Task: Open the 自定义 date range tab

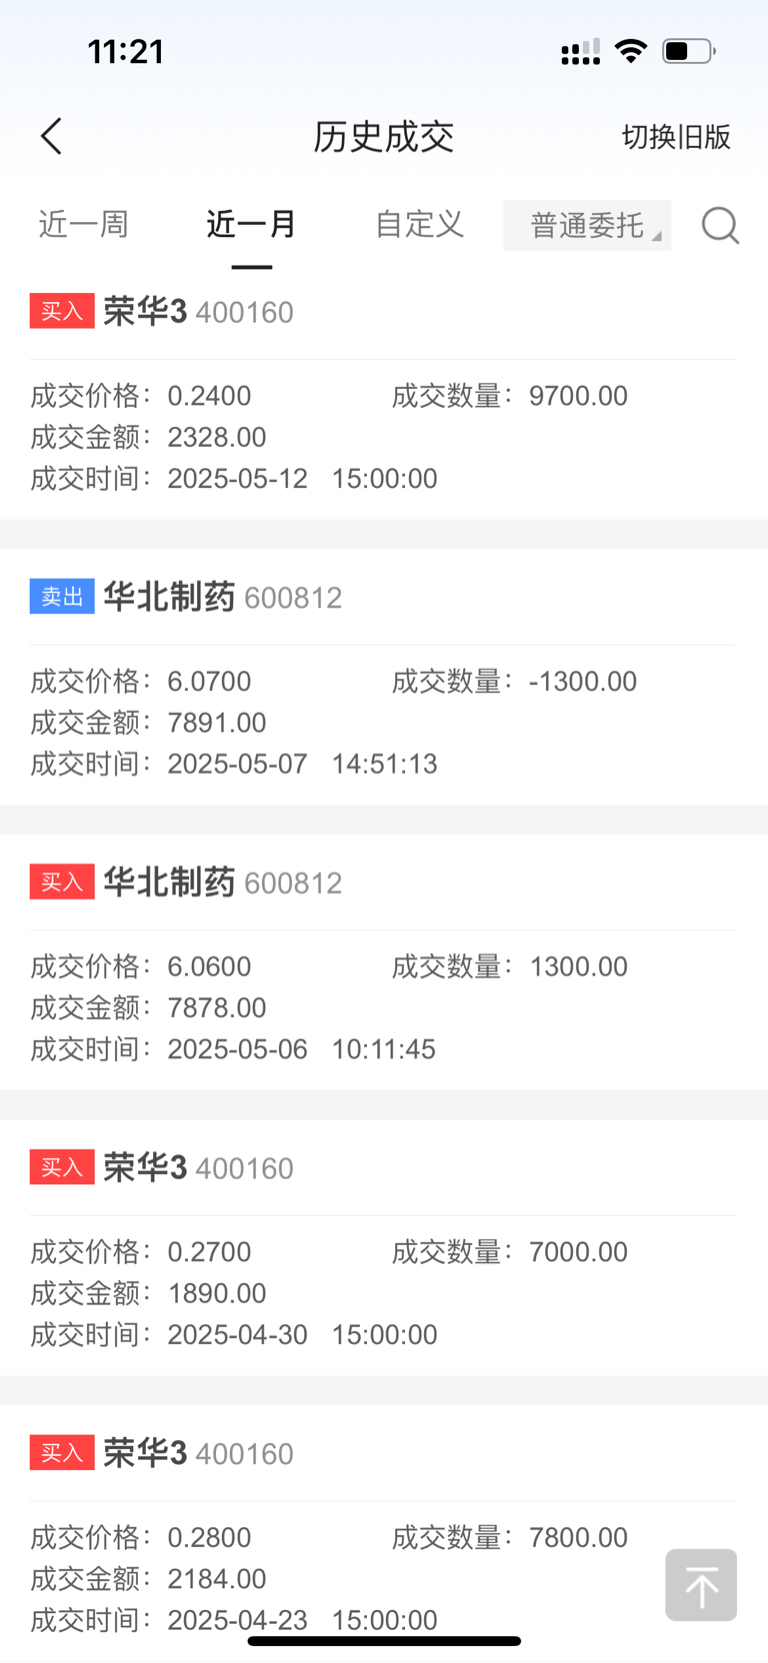Action: tap(420, 224)
